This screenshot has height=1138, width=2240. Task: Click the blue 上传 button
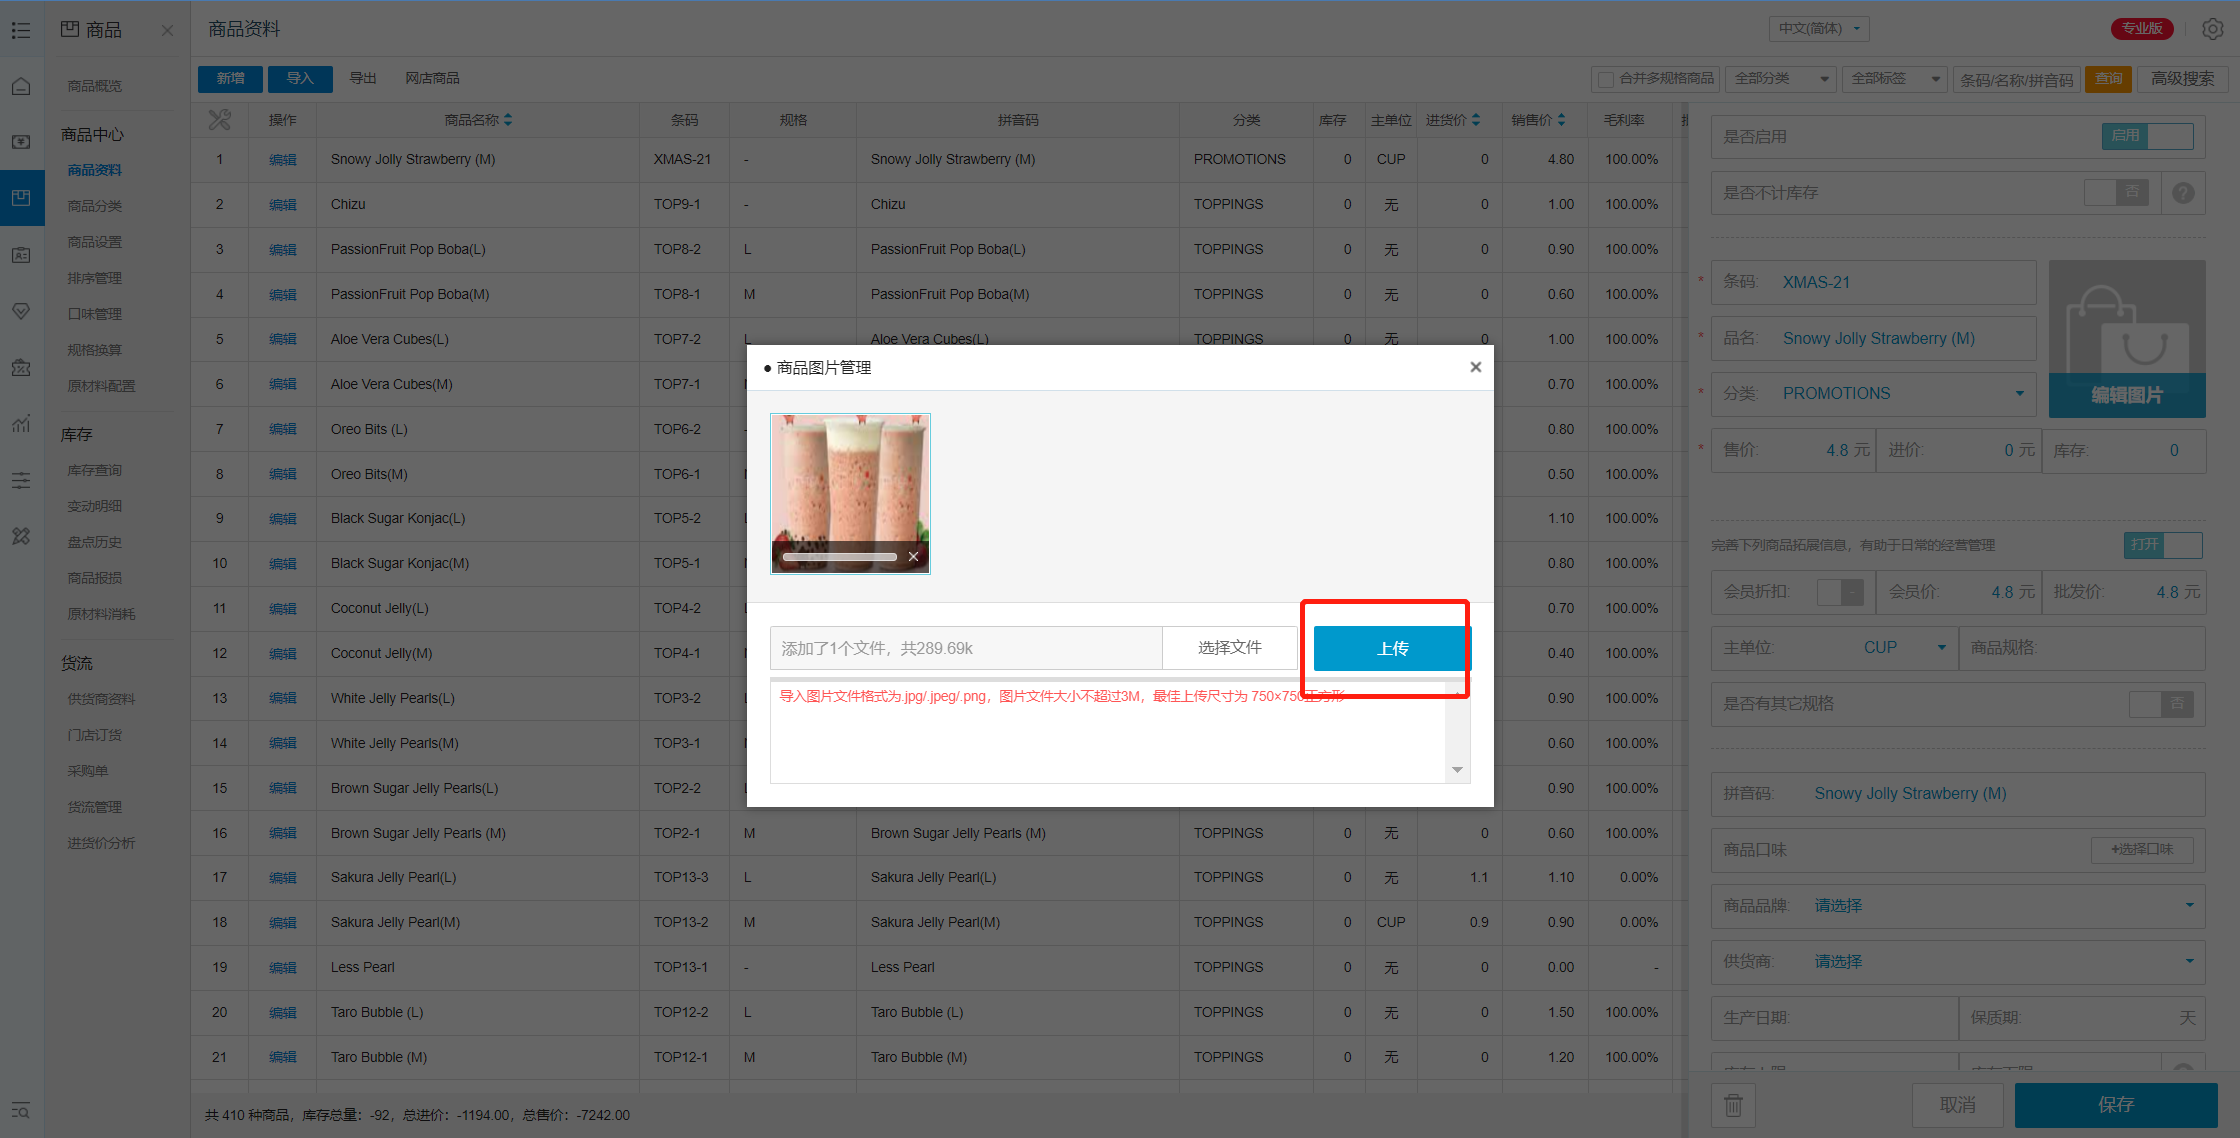(x=1391, y=649)
